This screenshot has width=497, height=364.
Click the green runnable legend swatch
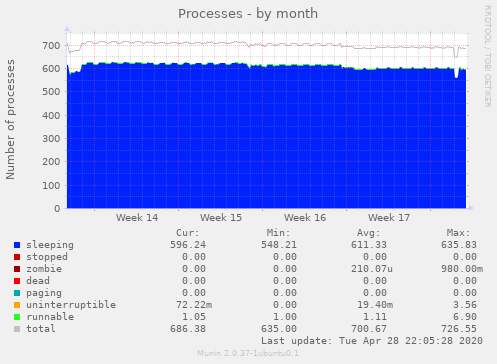tap(17, 317)
